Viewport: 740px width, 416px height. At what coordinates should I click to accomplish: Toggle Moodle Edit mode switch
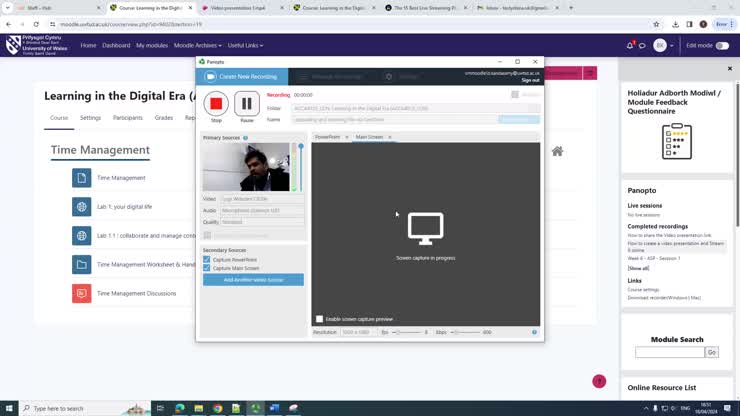pos(722,45)
